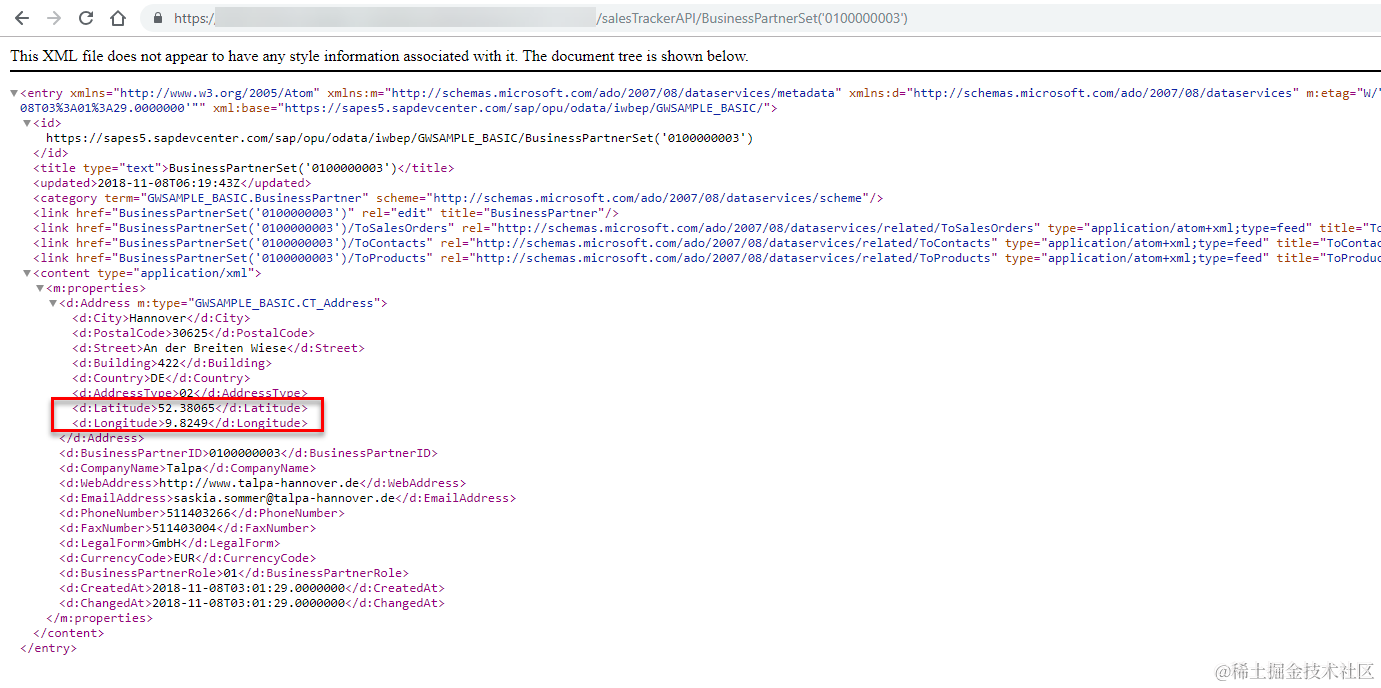Screen dimensions: 1381x688
Task: Click the XML style information notice text
Action: 379,56
